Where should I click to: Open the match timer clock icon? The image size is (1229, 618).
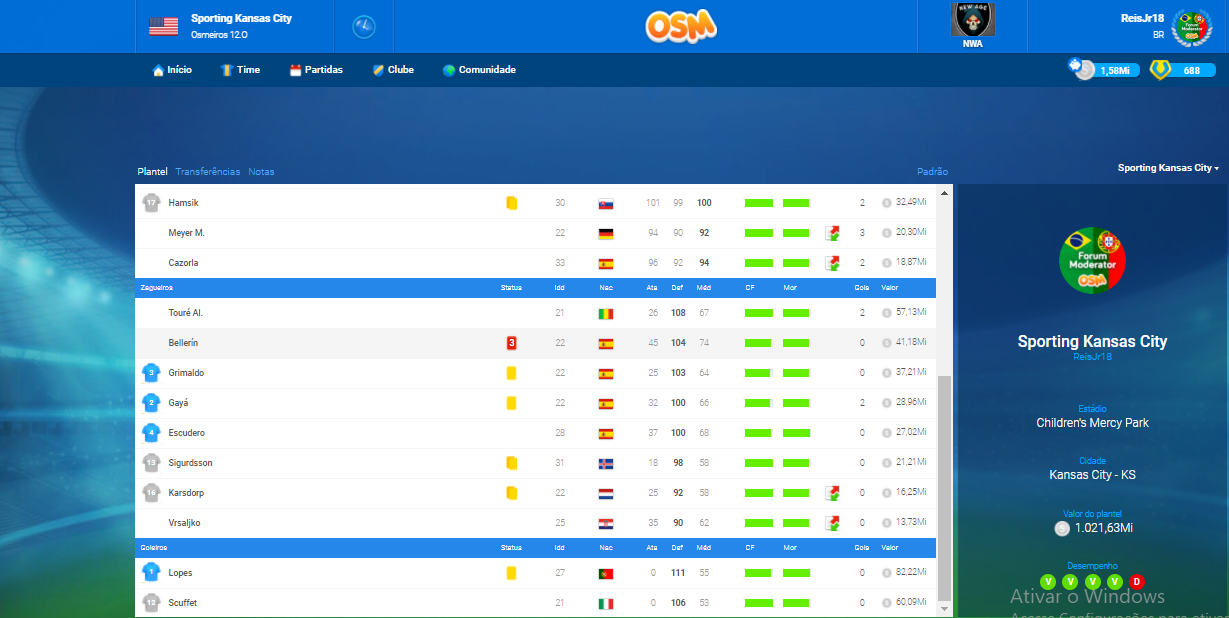pos(364,27)
